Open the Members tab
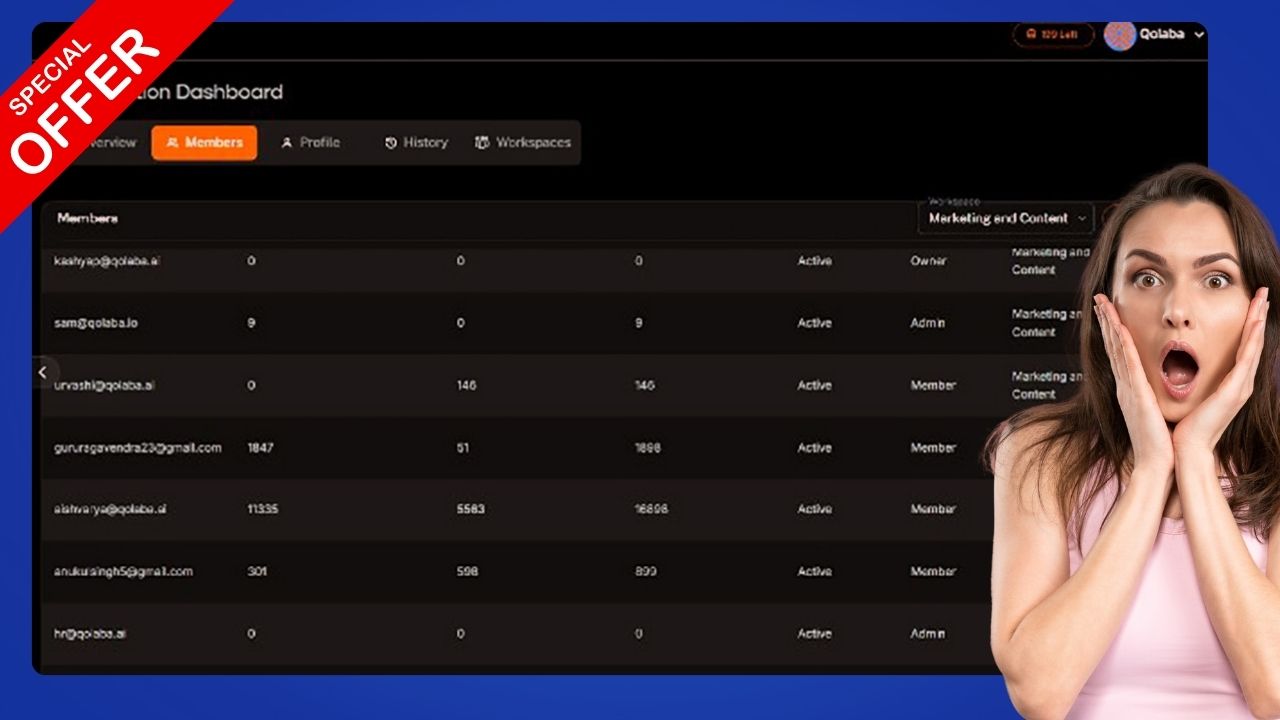This screenshot has width=1280, height=720. coord(204,142)
